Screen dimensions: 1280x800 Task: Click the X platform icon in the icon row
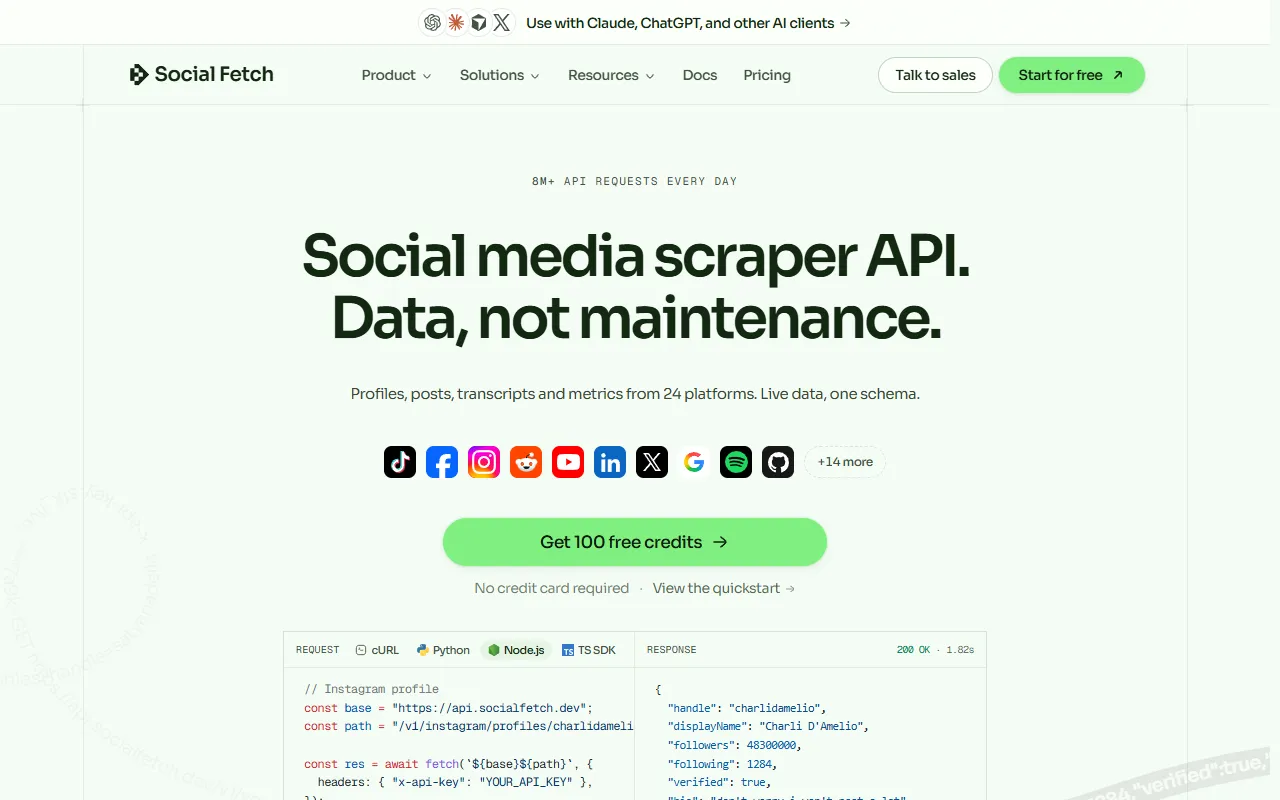(652, 462)
